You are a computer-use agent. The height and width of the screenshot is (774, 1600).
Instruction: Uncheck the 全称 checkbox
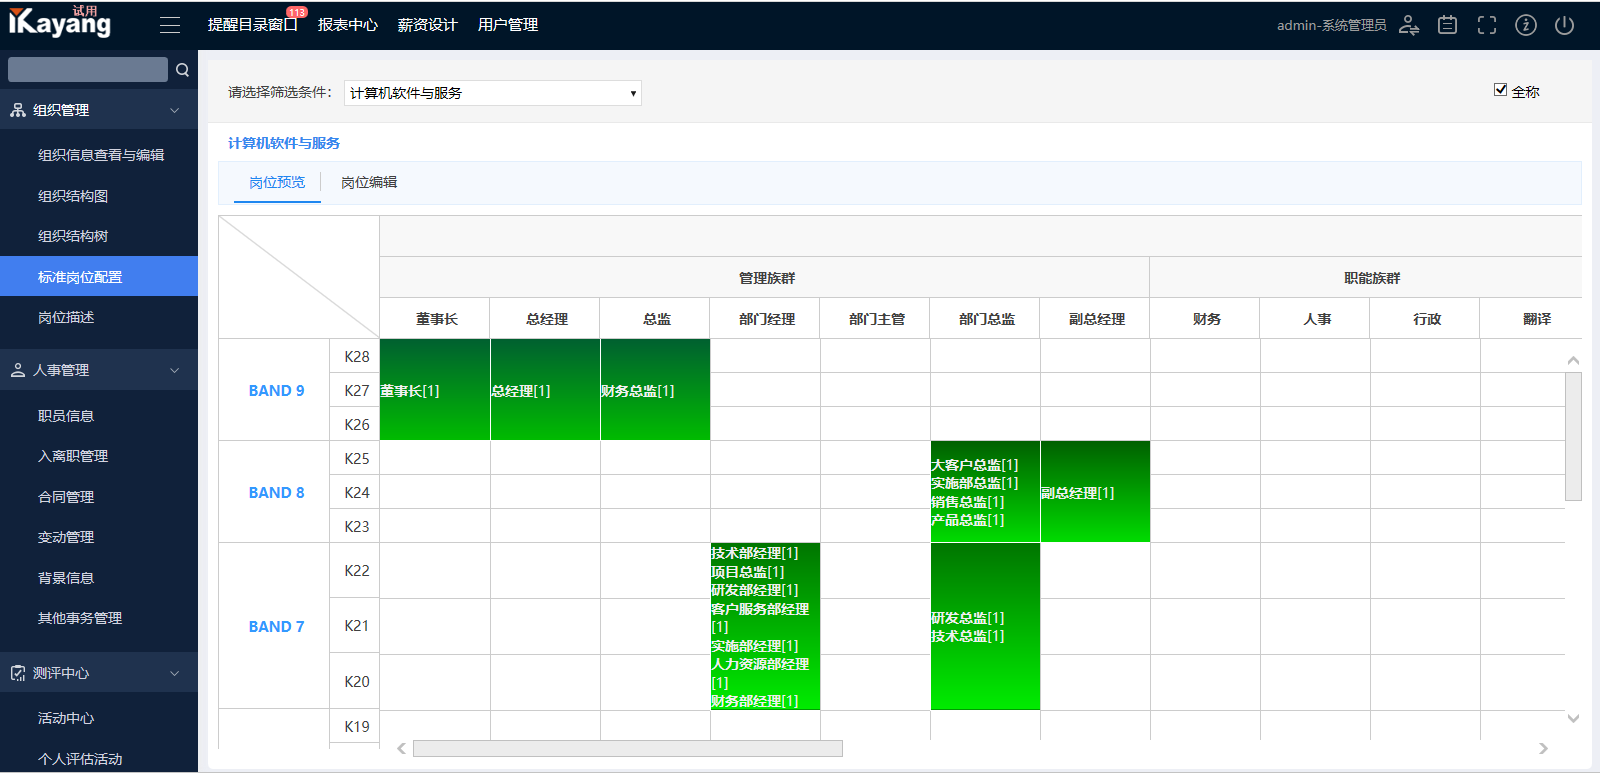pyautogui.click(x=1500, y=90)
